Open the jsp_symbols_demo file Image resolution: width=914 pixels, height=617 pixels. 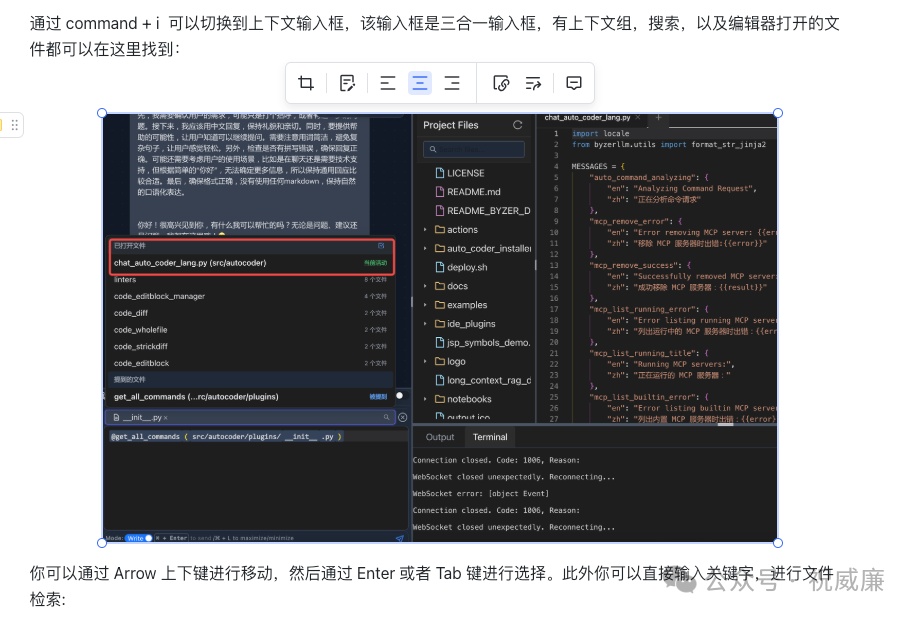483,342
